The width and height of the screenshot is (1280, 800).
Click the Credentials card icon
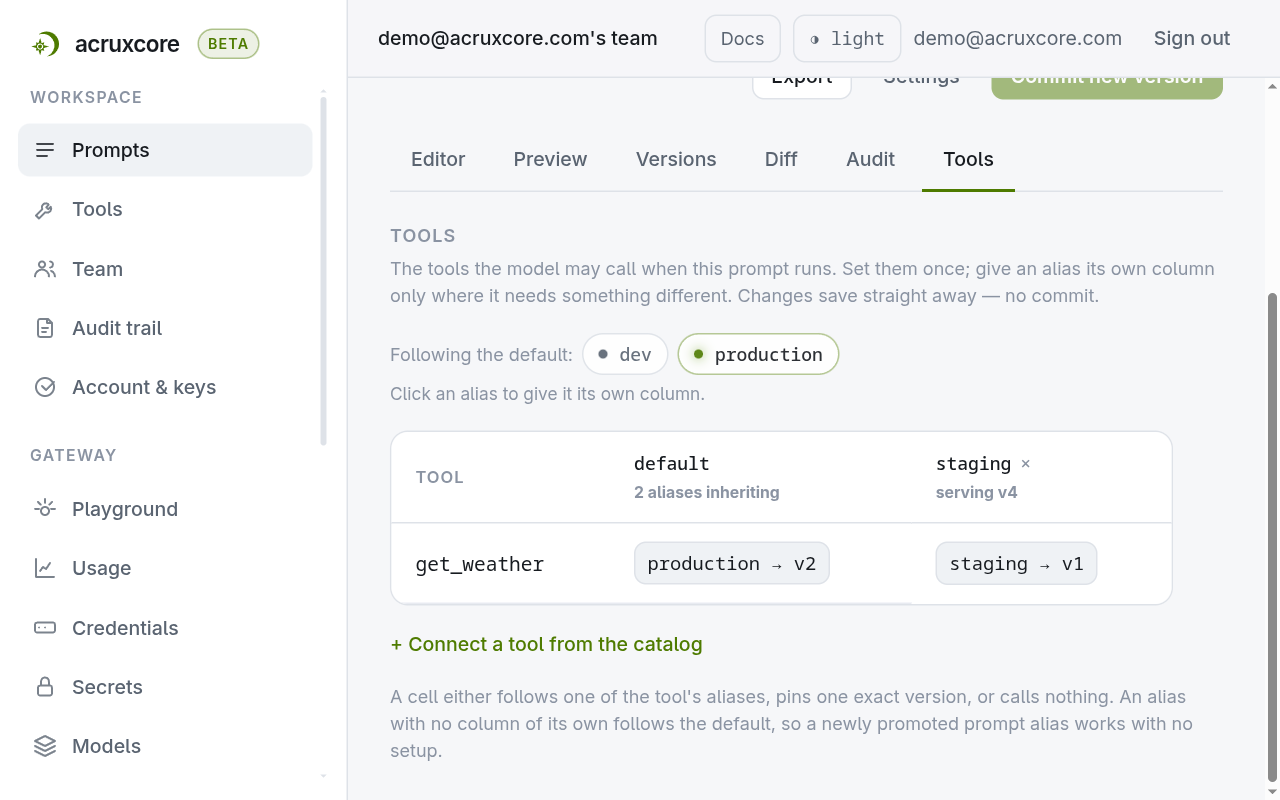pos(45,628)
